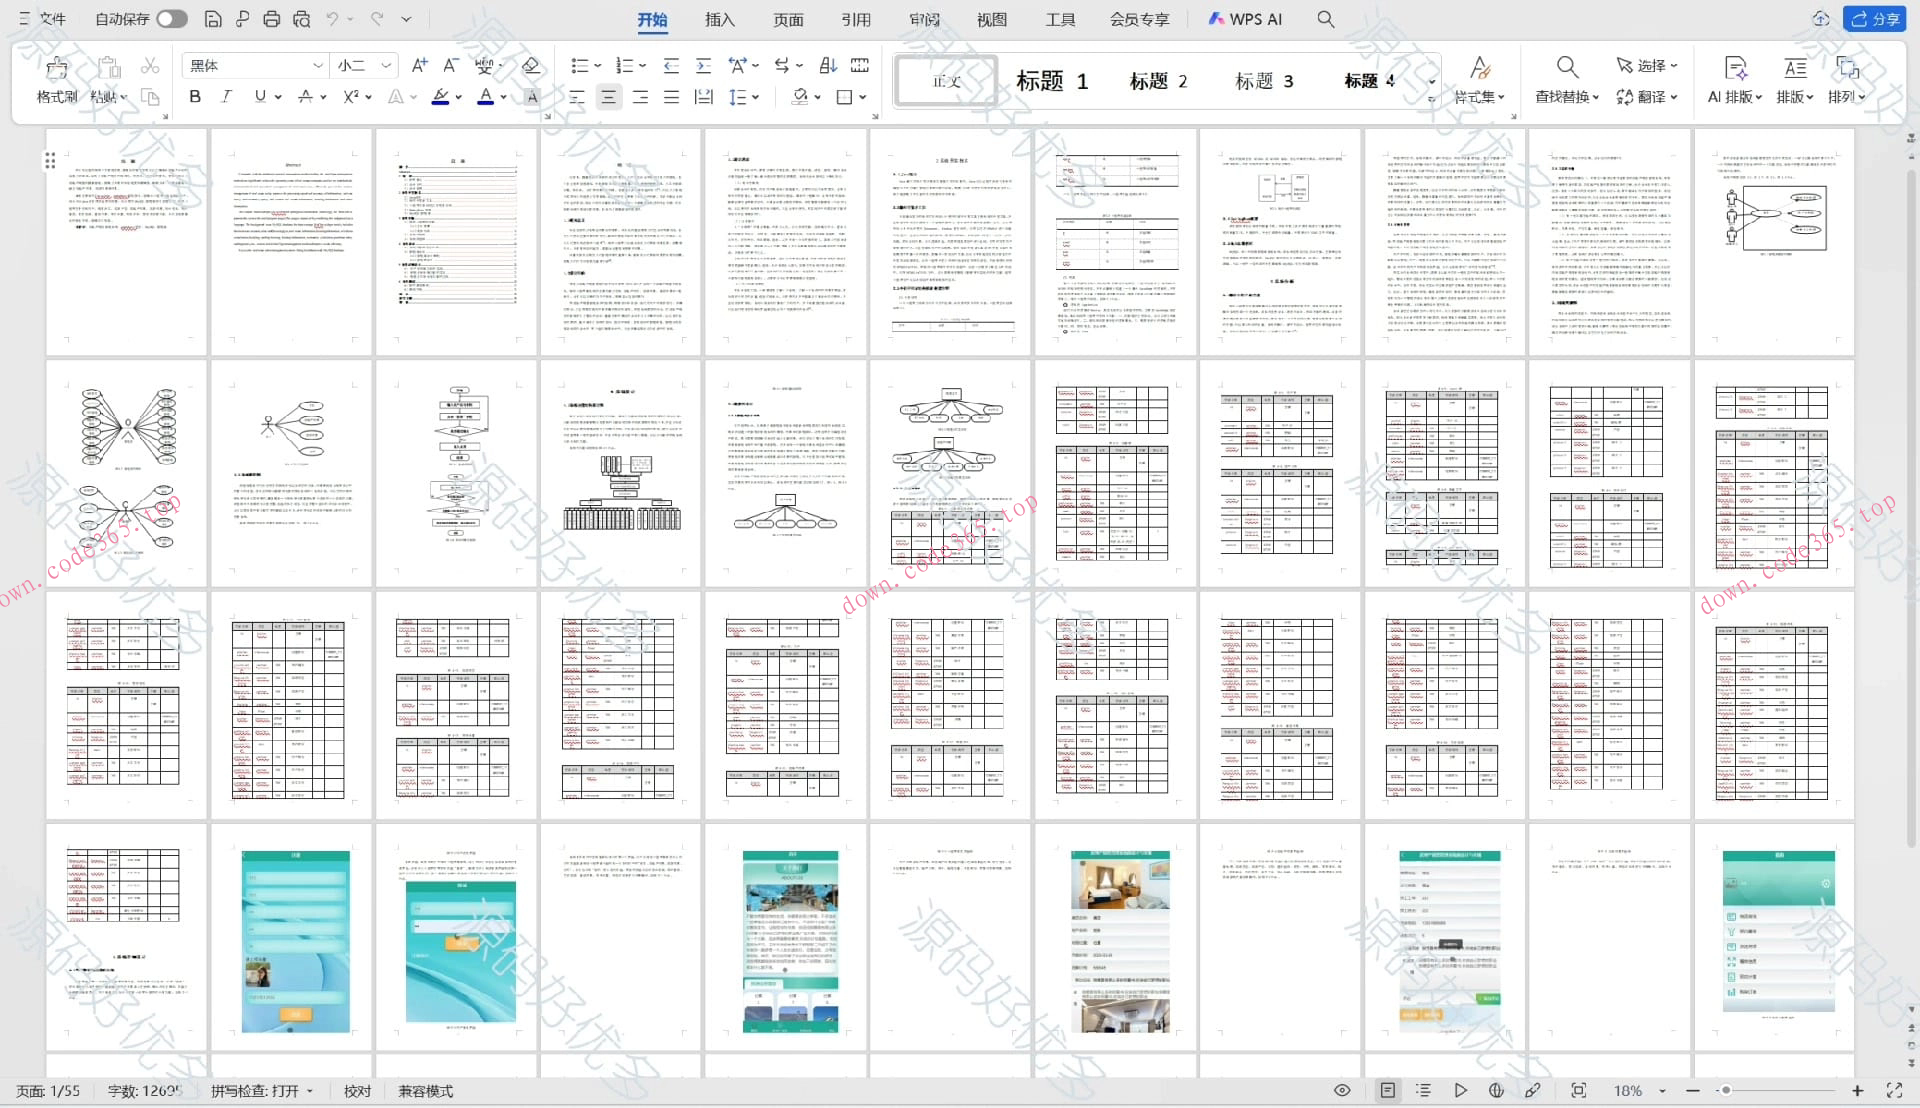The image size is (1920, 1108).
Task: Click the blue Share button
Action: 1875,19
